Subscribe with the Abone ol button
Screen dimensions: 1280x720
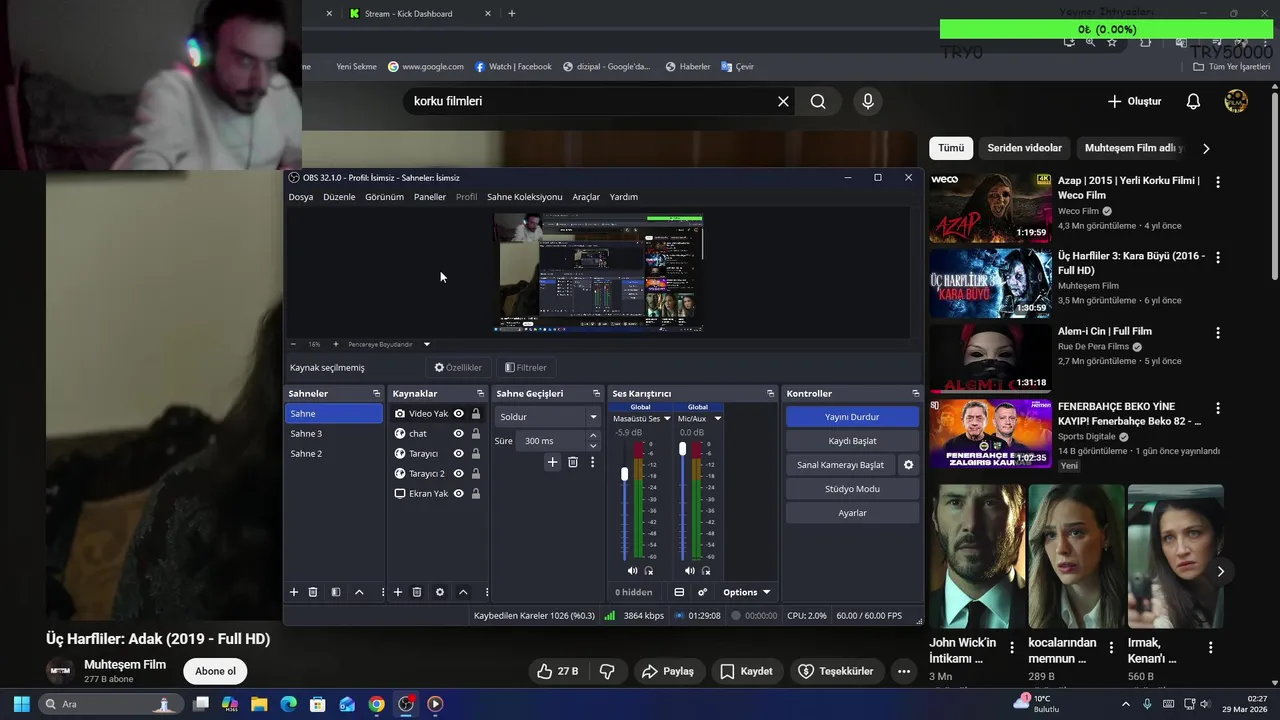coord(216,671)
